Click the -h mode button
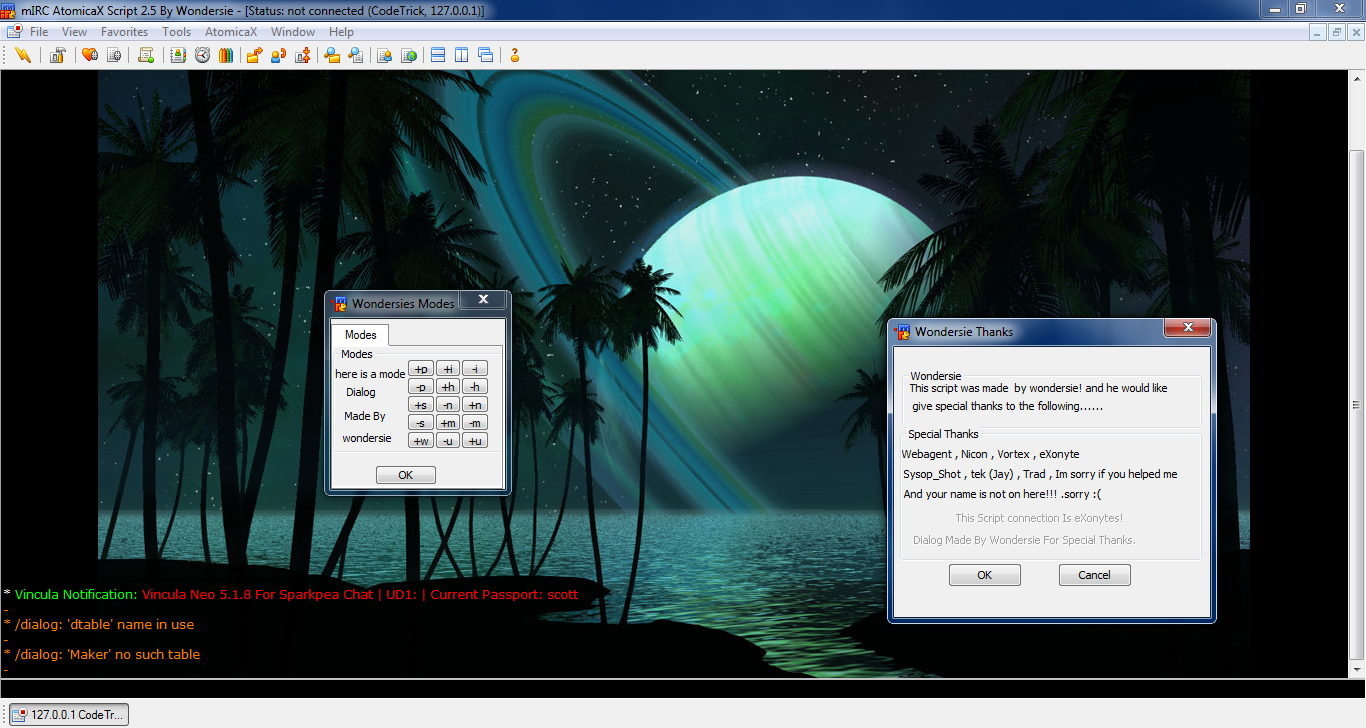The width and height of the screenshot is (1366, 728). pos(475,387)
